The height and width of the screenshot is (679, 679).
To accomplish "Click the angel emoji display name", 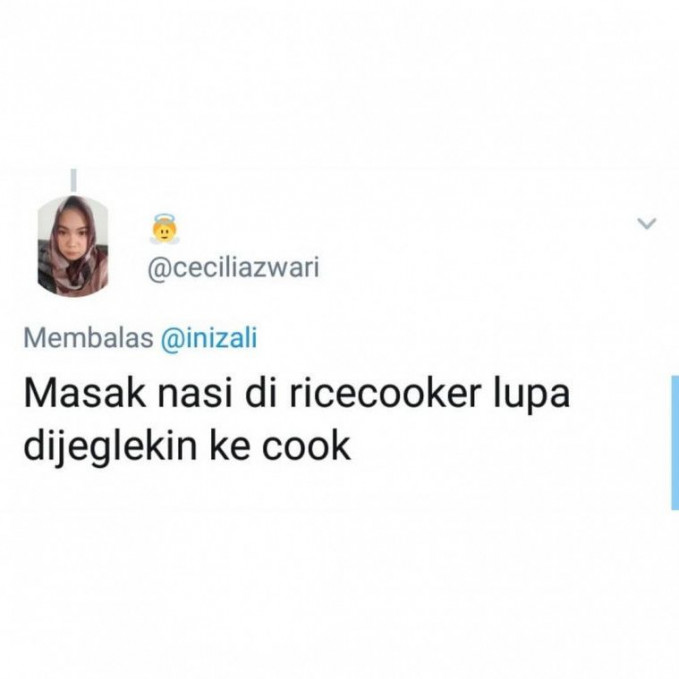I will [163, 229].
